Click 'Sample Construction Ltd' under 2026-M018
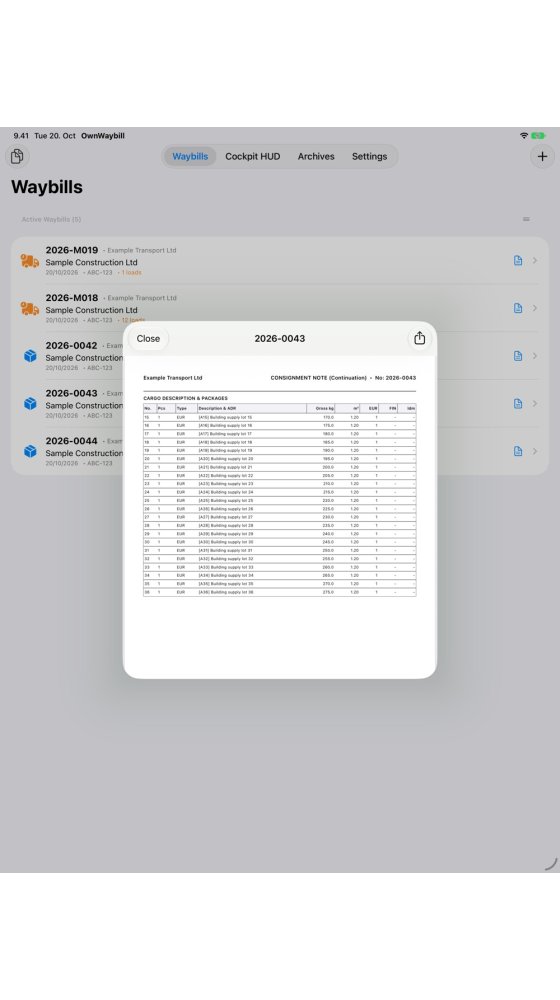 91,310
